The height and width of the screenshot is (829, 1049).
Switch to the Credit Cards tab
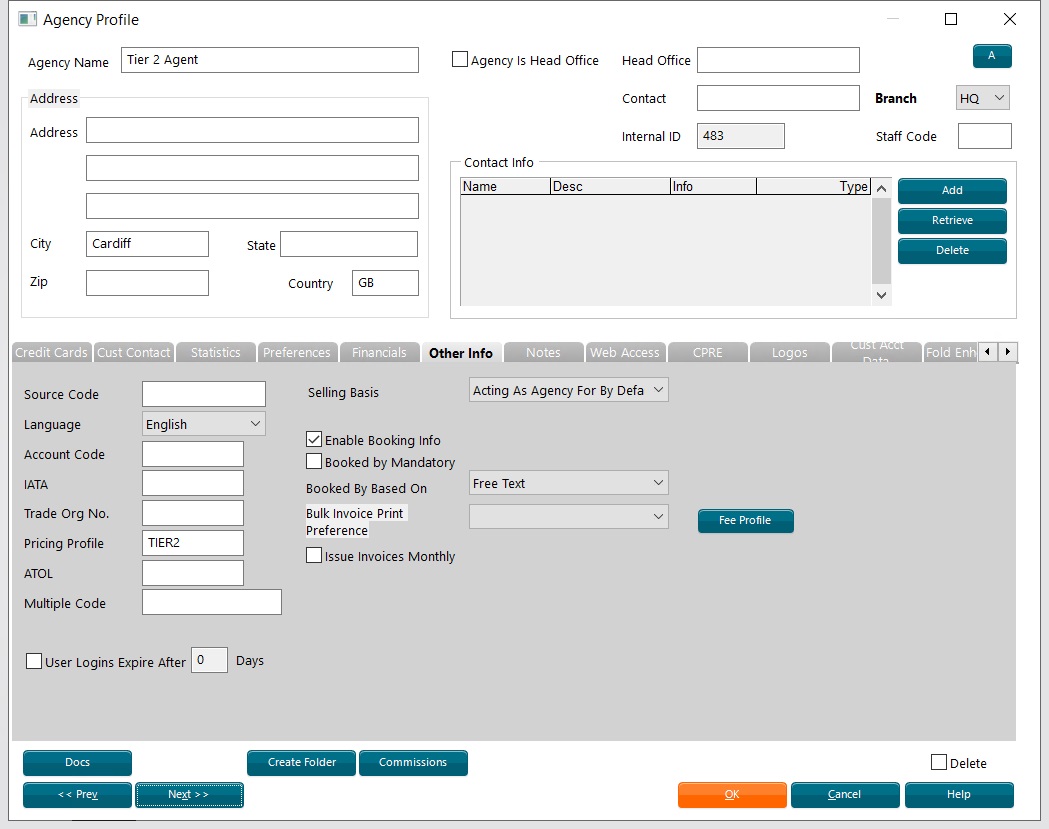click(x=52, y=353)
